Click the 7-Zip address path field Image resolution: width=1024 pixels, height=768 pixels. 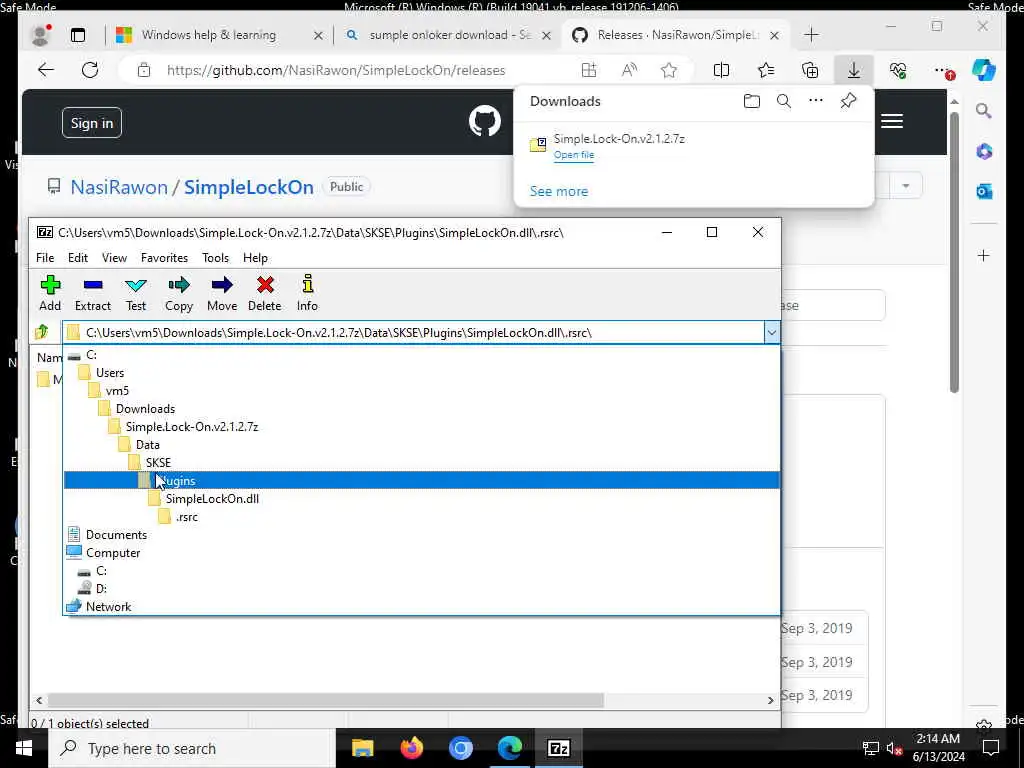coord(414,332)
